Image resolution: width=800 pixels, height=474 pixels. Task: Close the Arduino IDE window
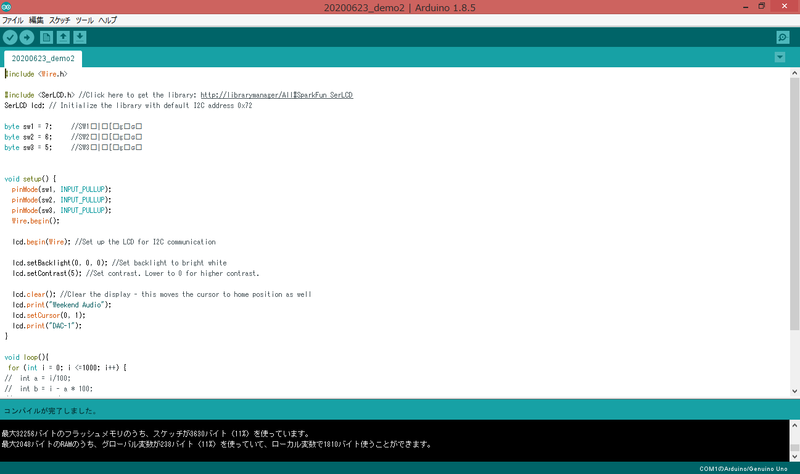[785, 7]
